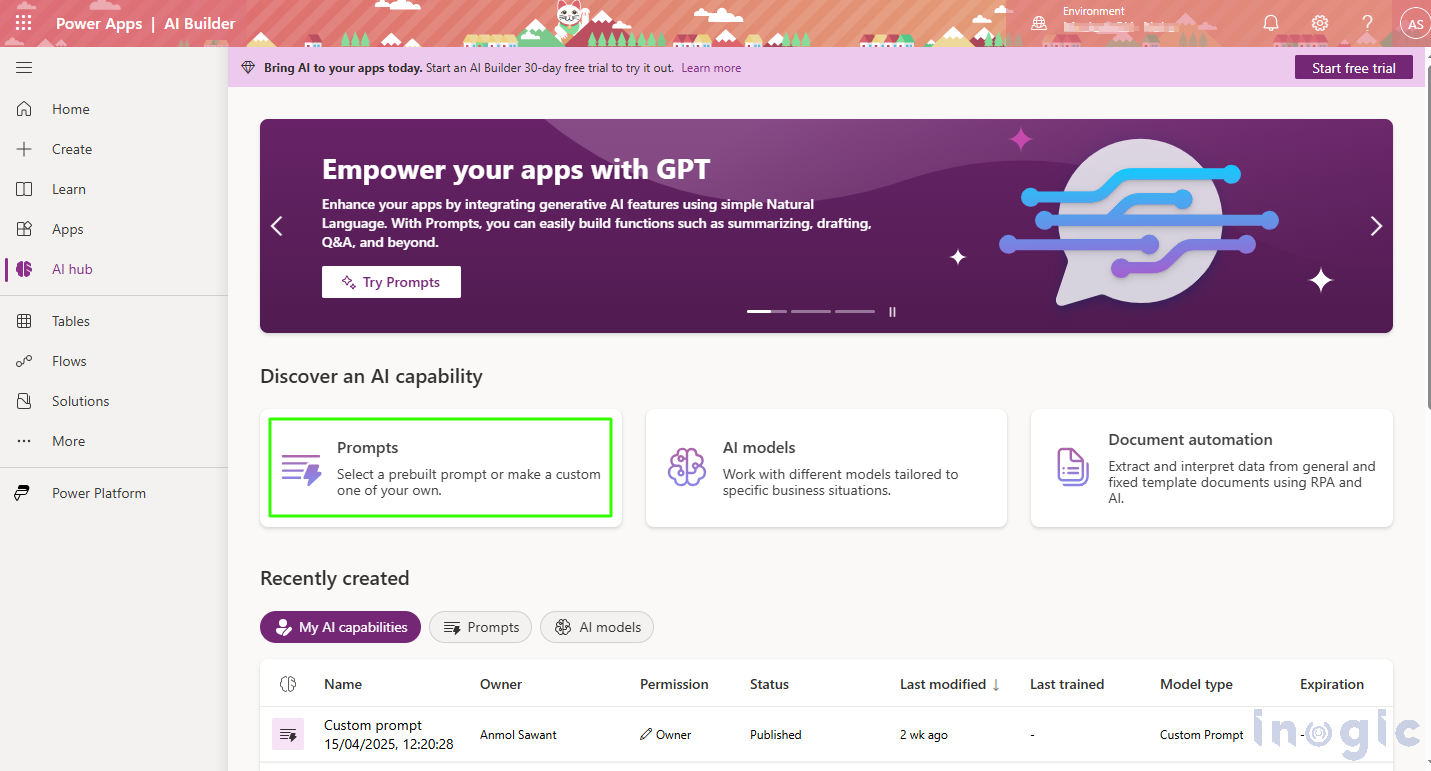The image size is (1431, 771).
Task: Click the Document automation page icon
Action: tap(1072, 467)
